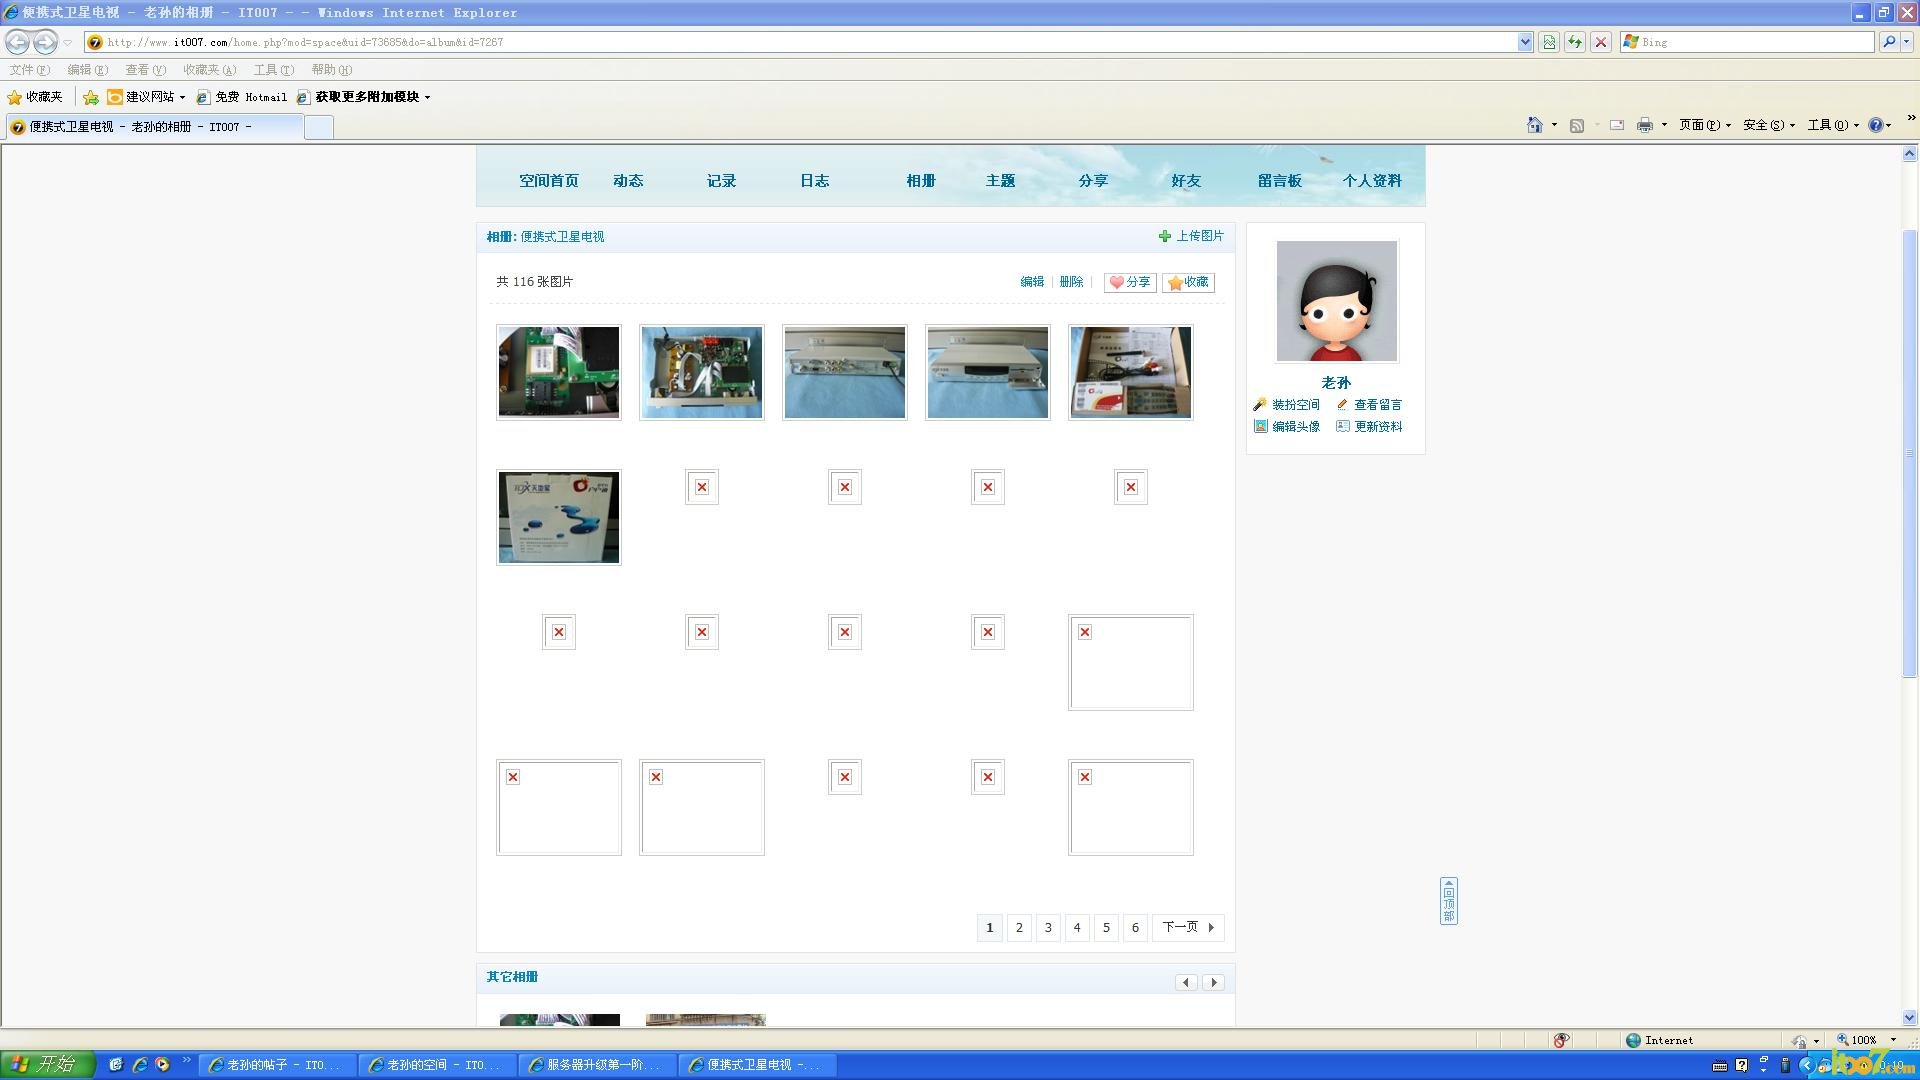This screenshot has width=1920, height=1080.
Task: Click the 分享 heart share button
Action: pyautogui.click(x=1130, y=282)
